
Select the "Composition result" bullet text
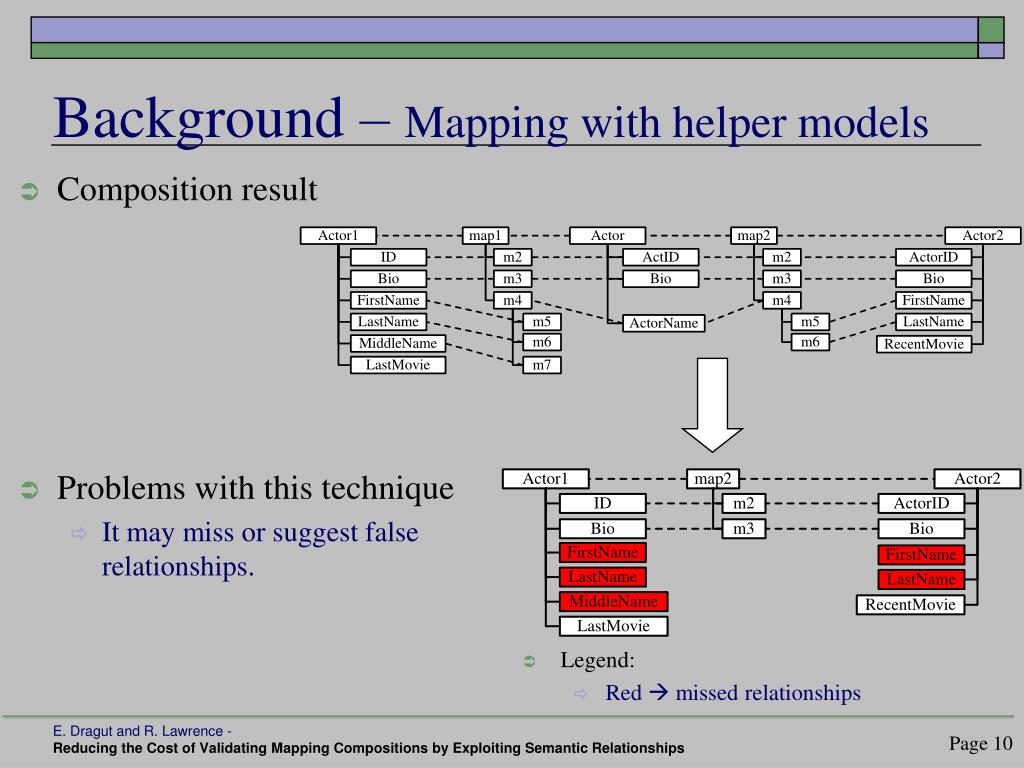pos(187,190)
